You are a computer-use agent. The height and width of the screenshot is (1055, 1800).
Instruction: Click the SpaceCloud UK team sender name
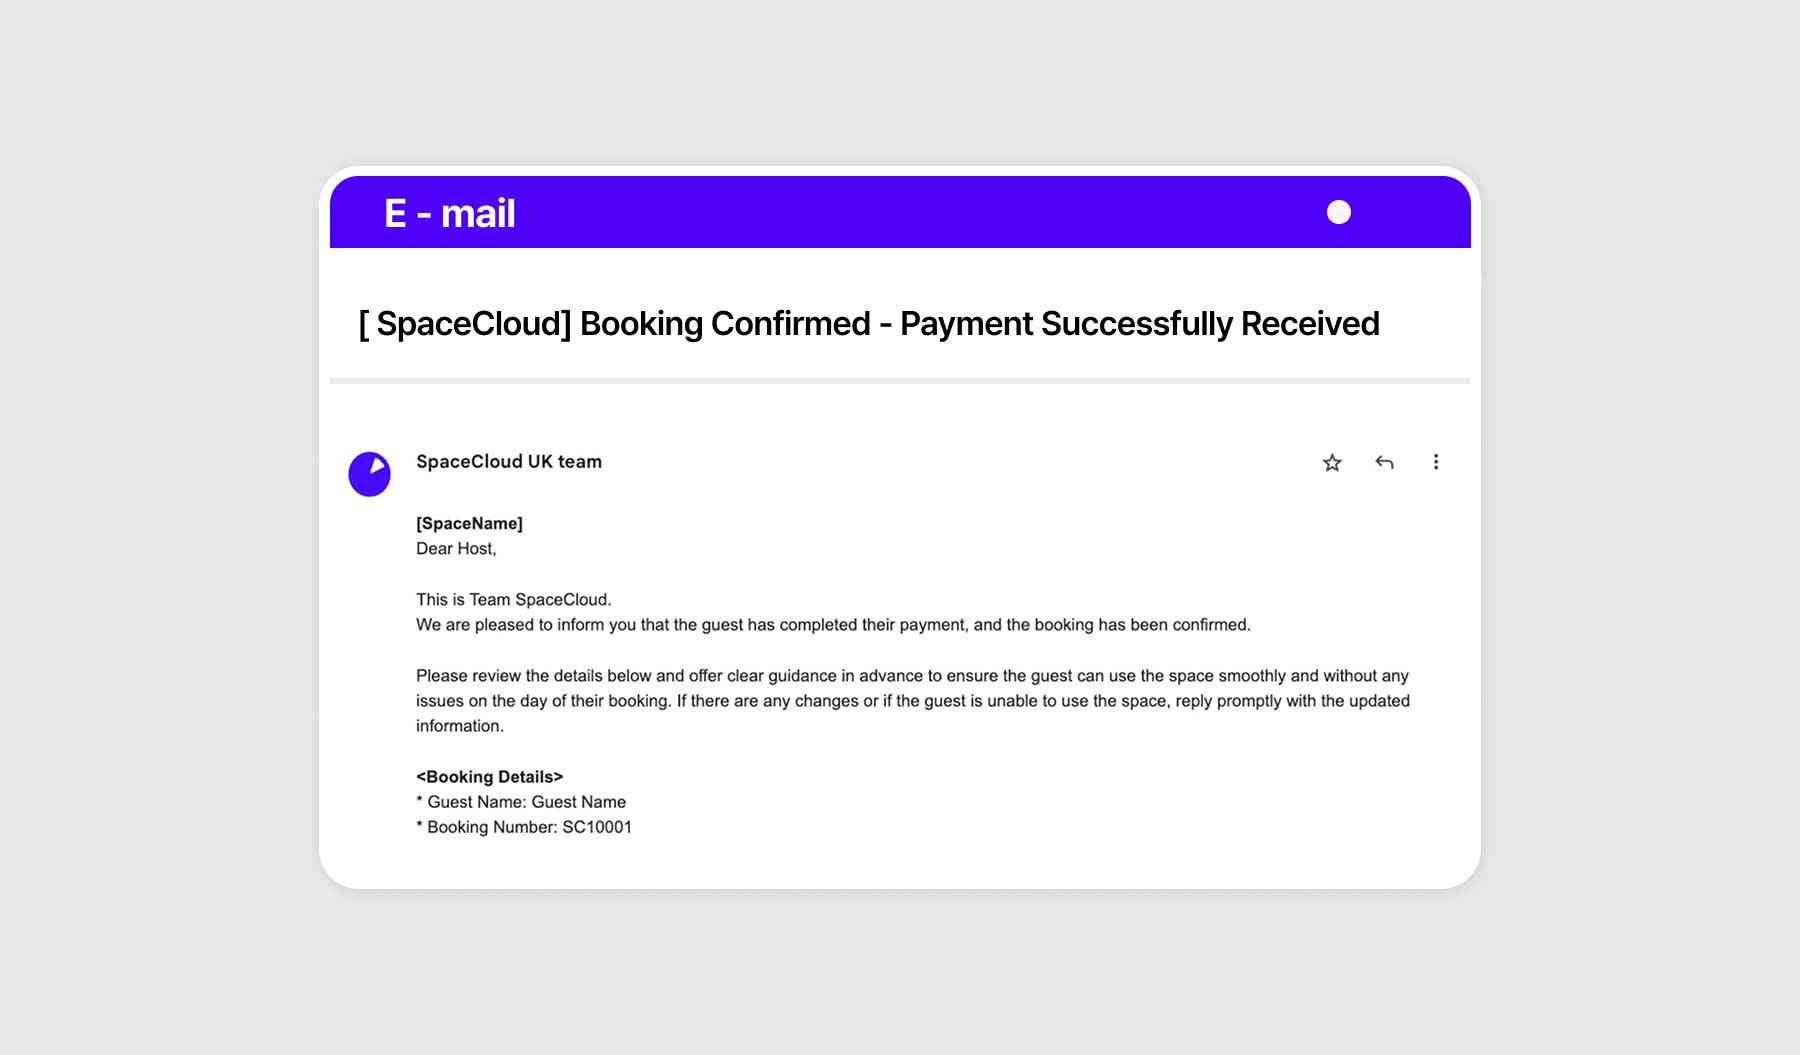(509, 461)
